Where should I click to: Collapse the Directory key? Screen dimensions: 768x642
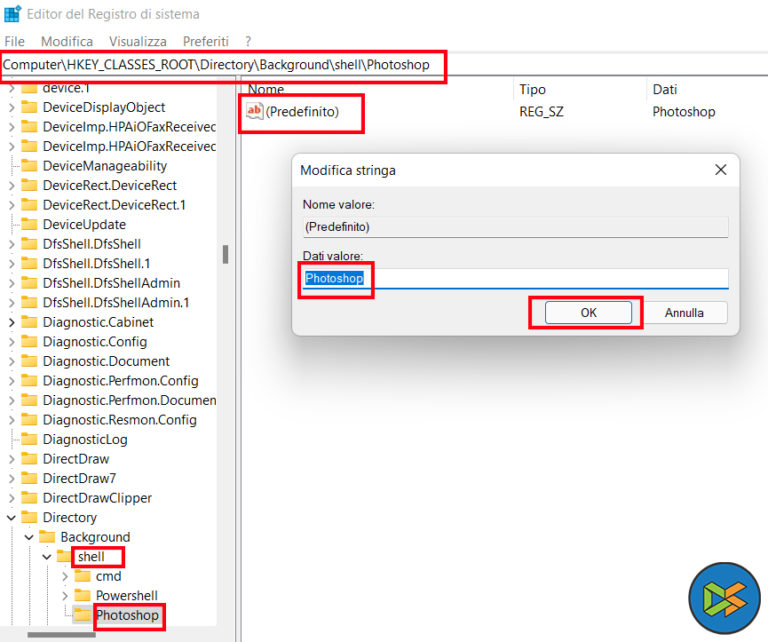11,518
